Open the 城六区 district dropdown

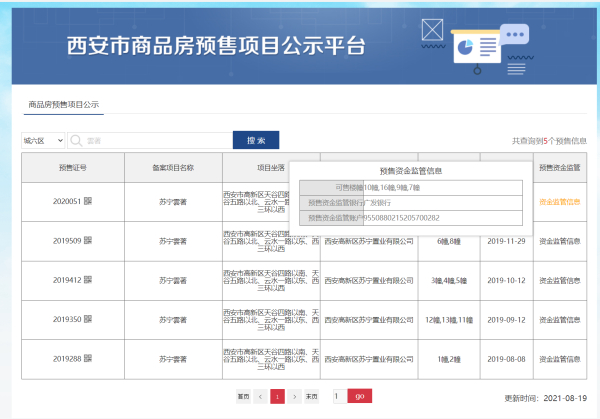(43, 140)
